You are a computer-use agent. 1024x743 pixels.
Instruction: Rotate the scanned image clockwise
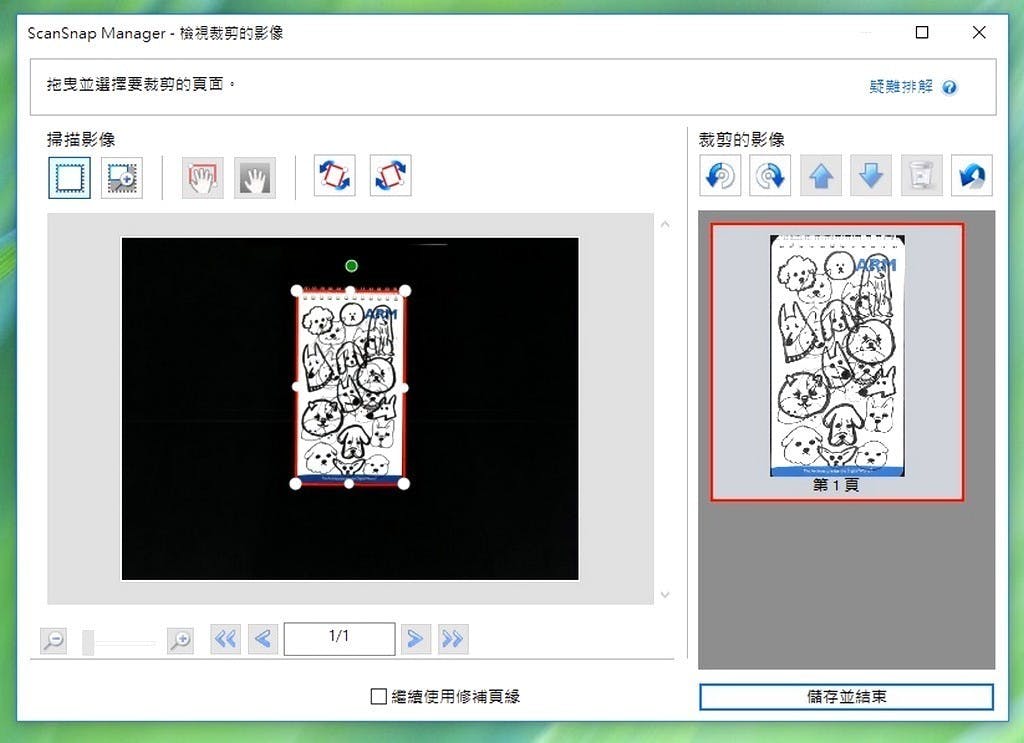tap(390, 176)
